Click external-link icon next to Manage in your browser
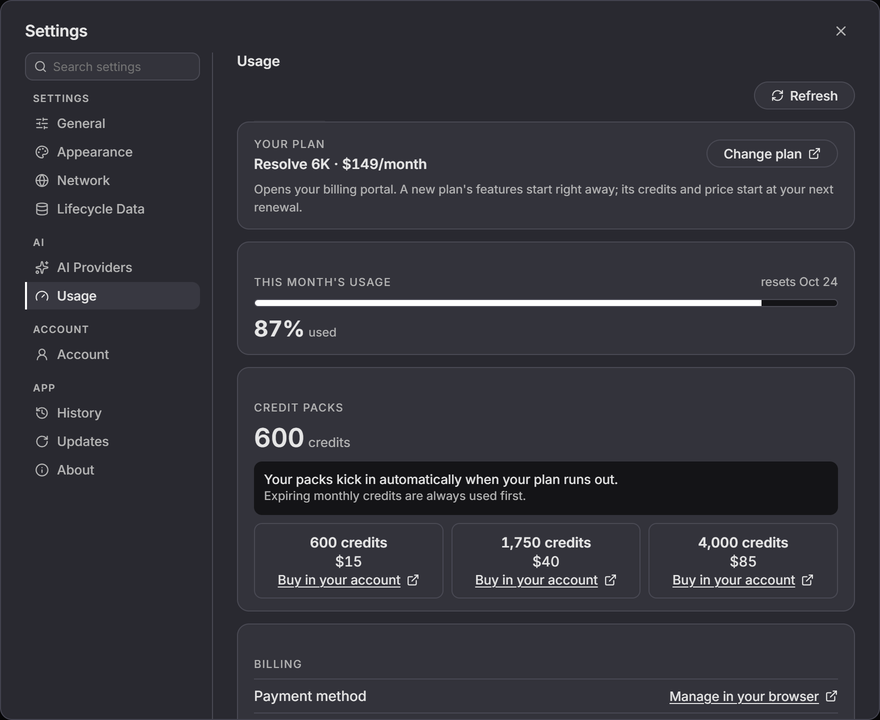 [832, 696]
